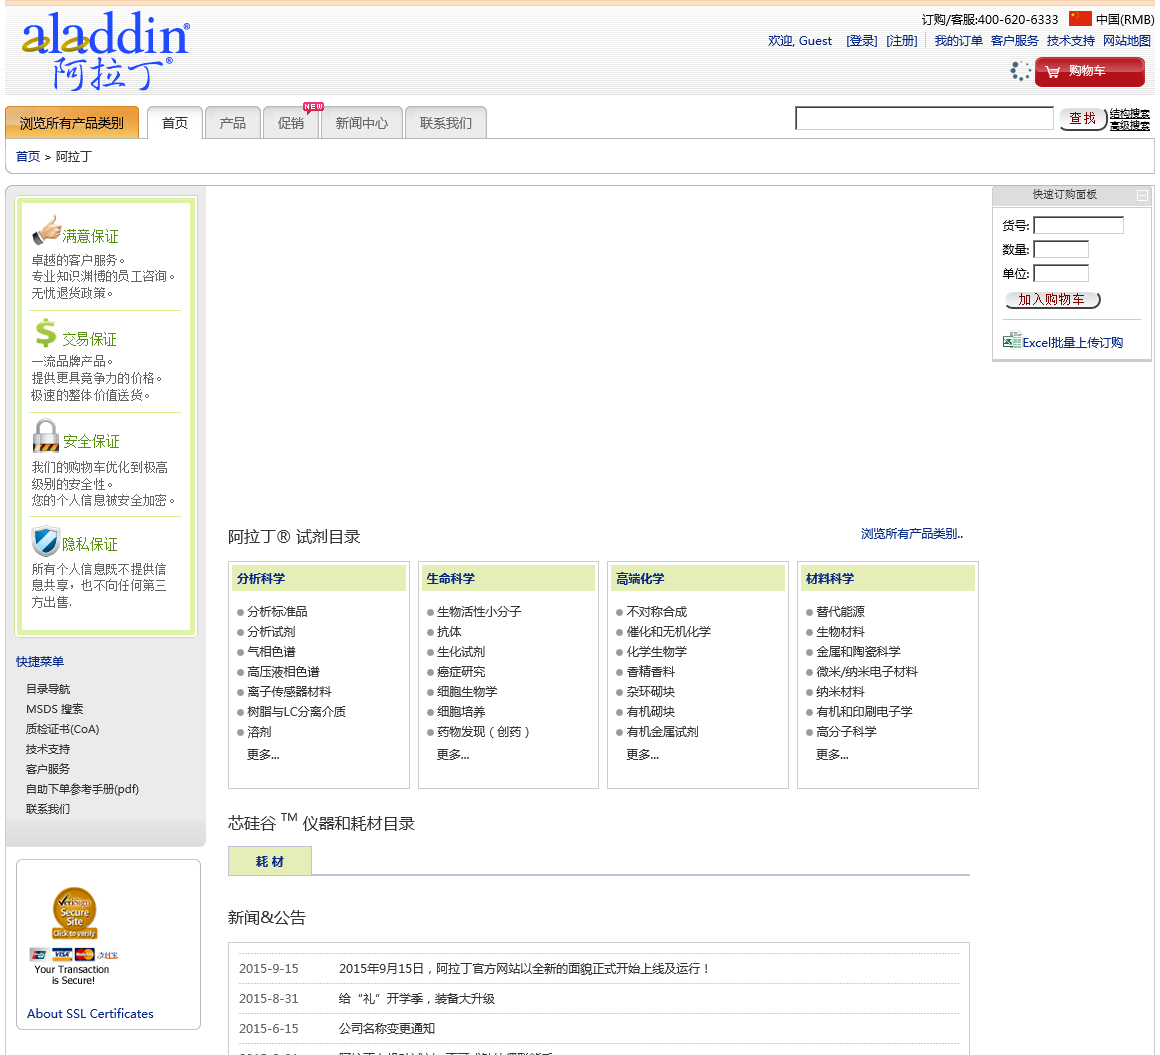The height and width of the screenshot is (1055, 1160).
Task: Open 高级搜索 advanced search link
Action: [1130, 125]
